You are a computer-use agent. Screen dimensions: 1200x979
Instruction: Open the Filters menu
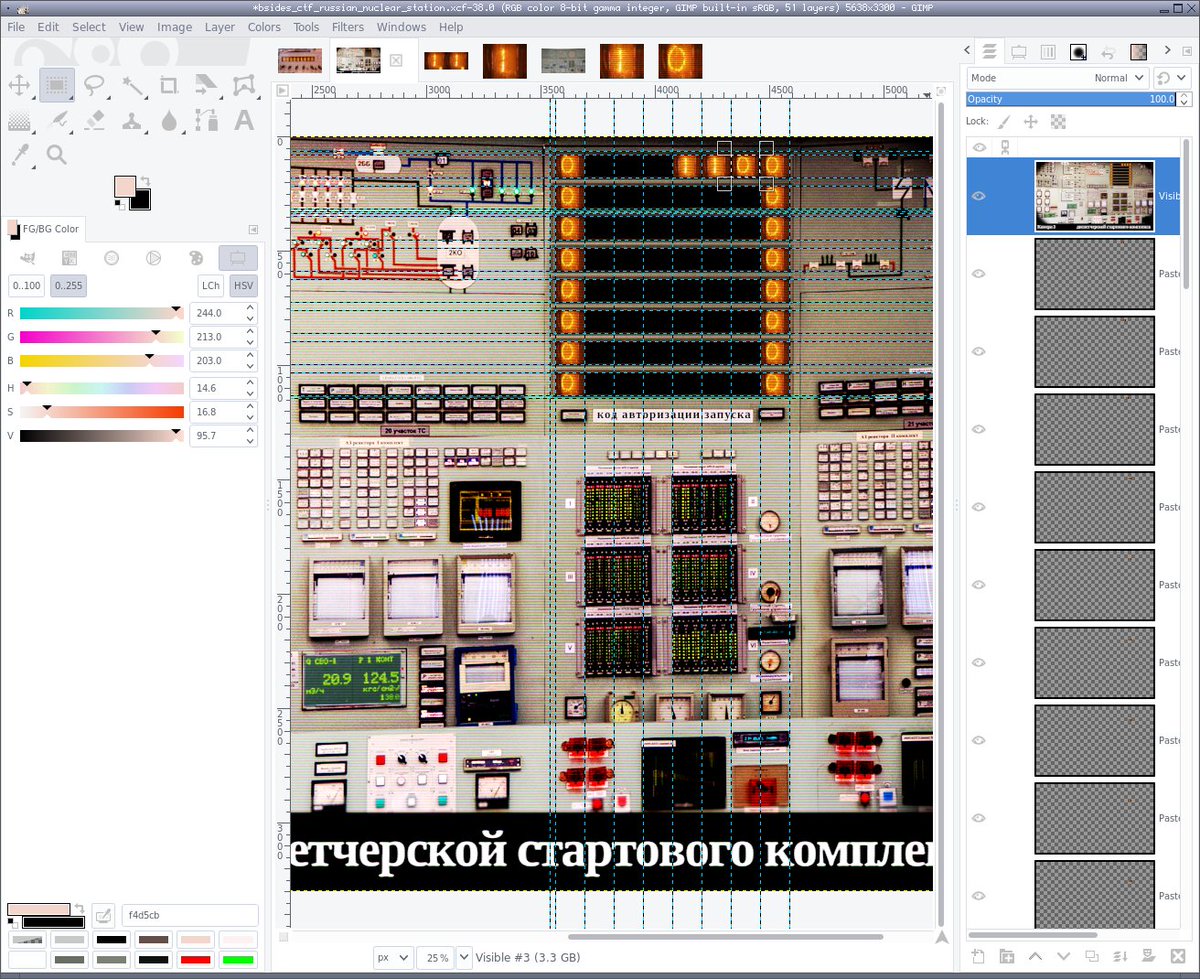coord(348,27)
